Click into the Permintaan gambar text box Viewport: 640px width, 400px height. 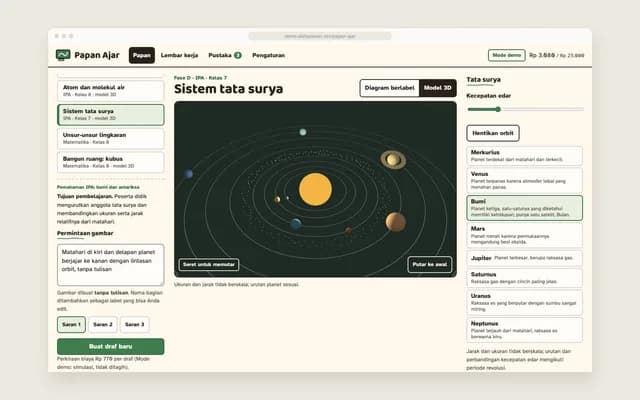click(111, 265)
